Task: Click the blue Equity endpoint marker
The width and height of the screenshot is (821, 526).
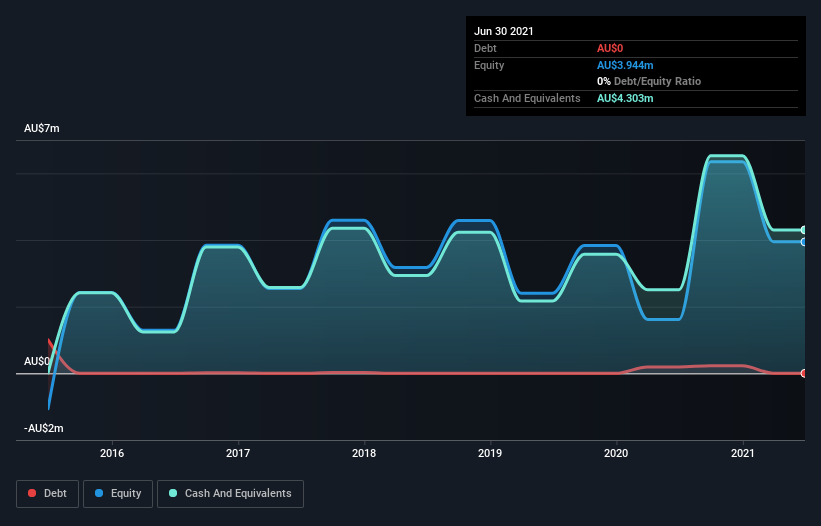Action: tap(804, 242)
